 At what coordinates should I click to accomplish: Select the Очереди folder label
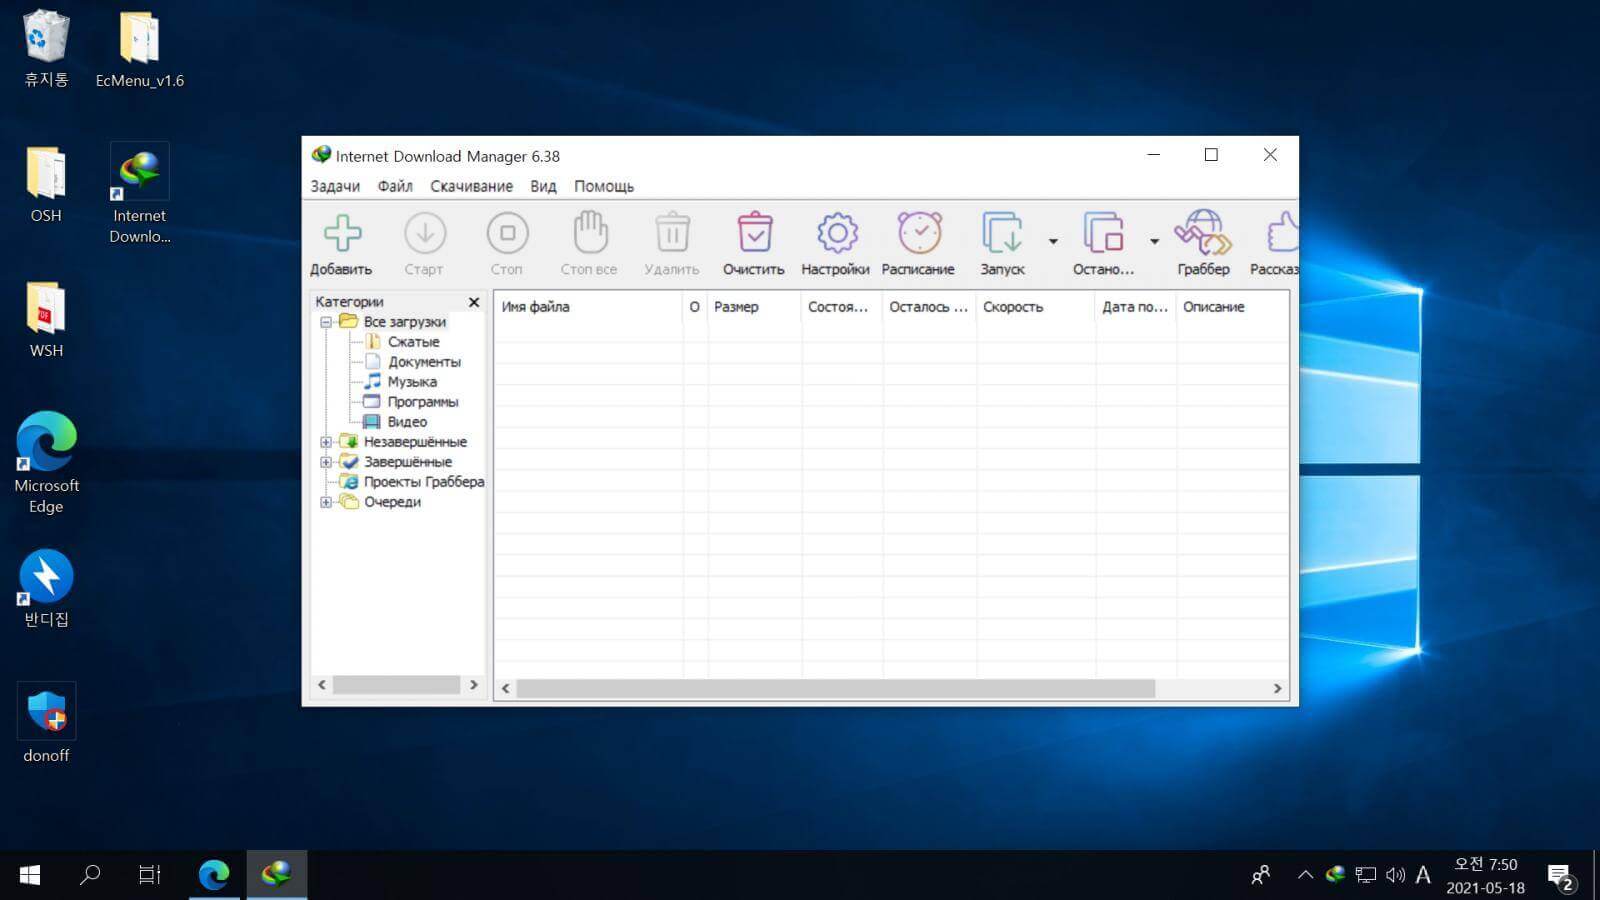[x=392, y=502]
